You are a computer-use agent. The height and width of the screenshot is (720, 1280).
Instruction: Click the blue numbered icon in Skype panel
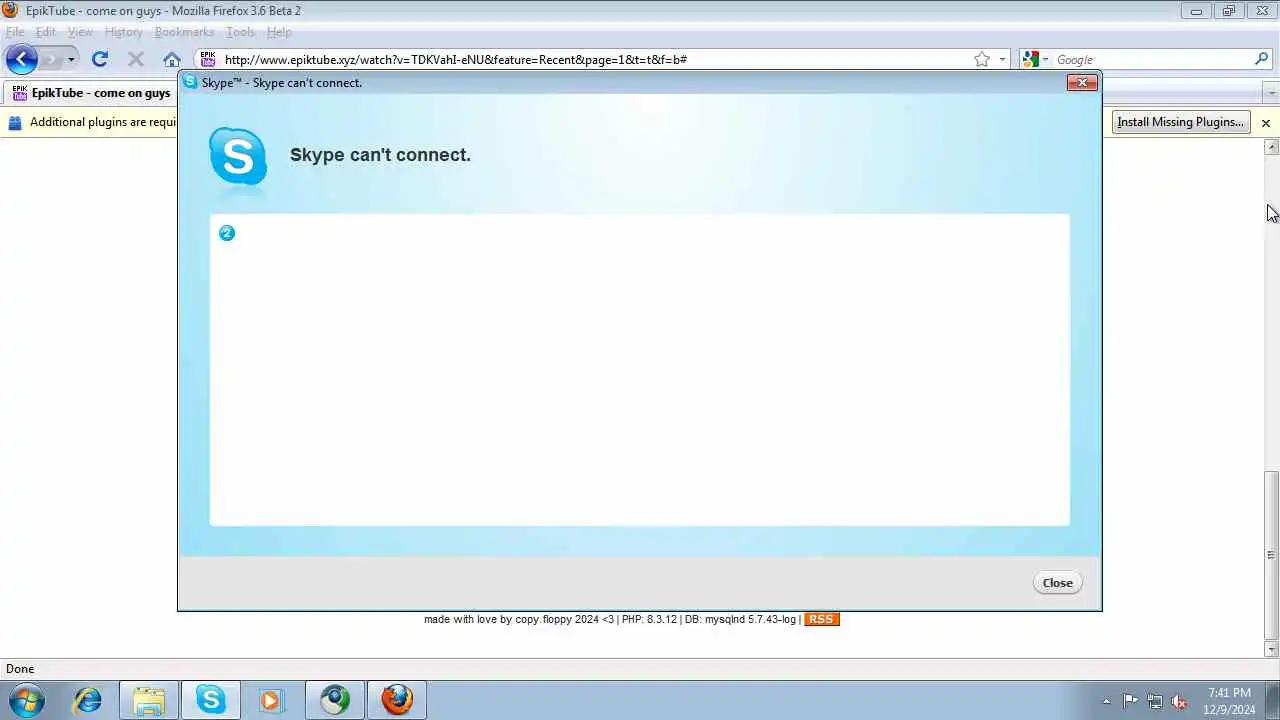[227, 233]
